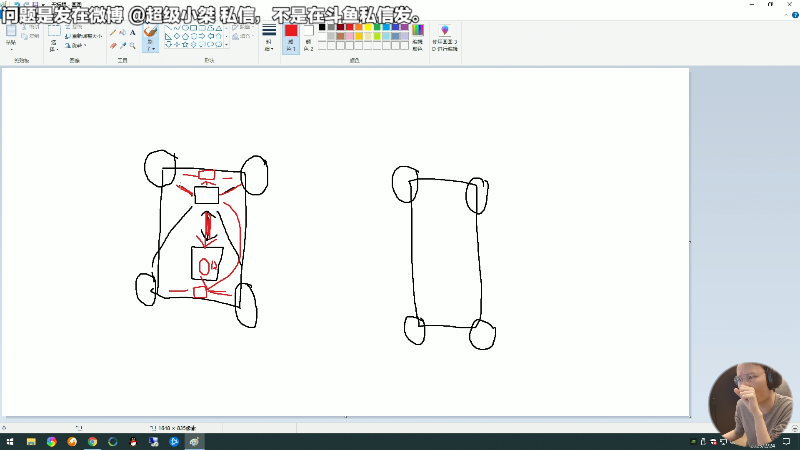This screenshot has width=800, height=450.
Task: Click the QQ penguin taskbar icon
Action: click(133, 442)
